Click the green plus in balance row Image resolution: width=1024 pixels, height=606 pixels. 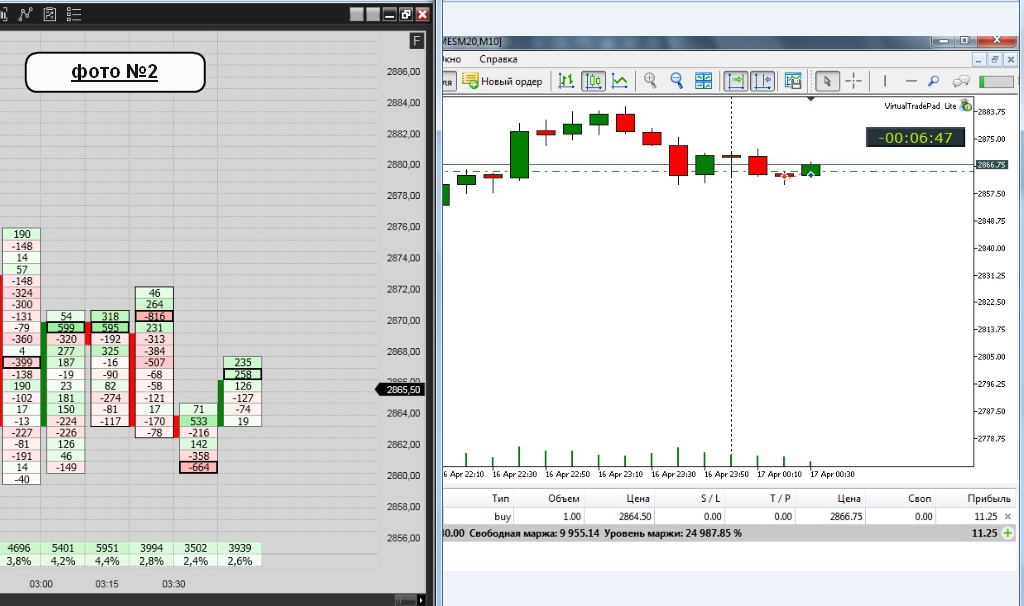coord(1008,533)
